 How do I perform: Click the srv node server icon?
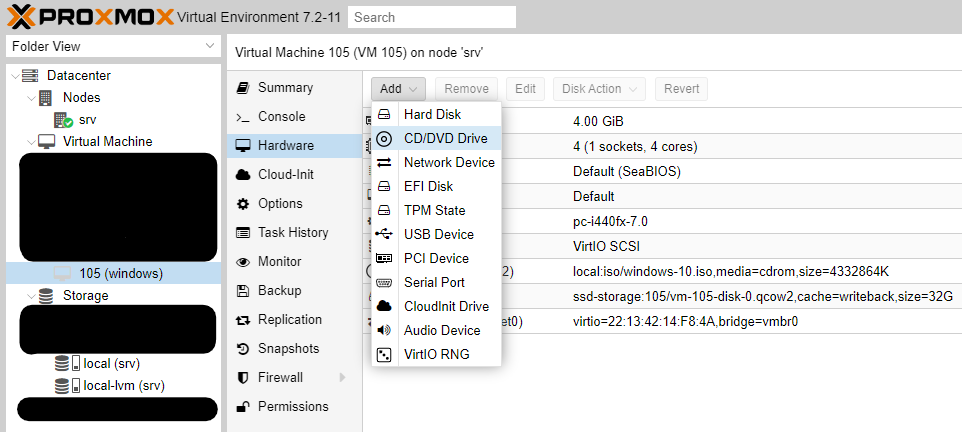pyautogui.click(x=63, y=120)
